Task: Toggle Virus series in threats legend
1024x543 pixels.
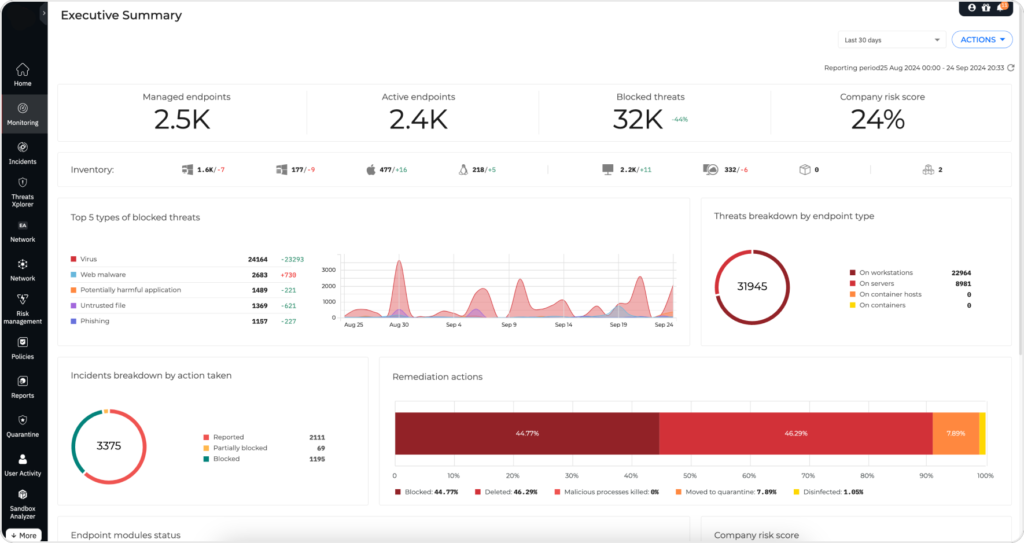Action: coord(84,259)
